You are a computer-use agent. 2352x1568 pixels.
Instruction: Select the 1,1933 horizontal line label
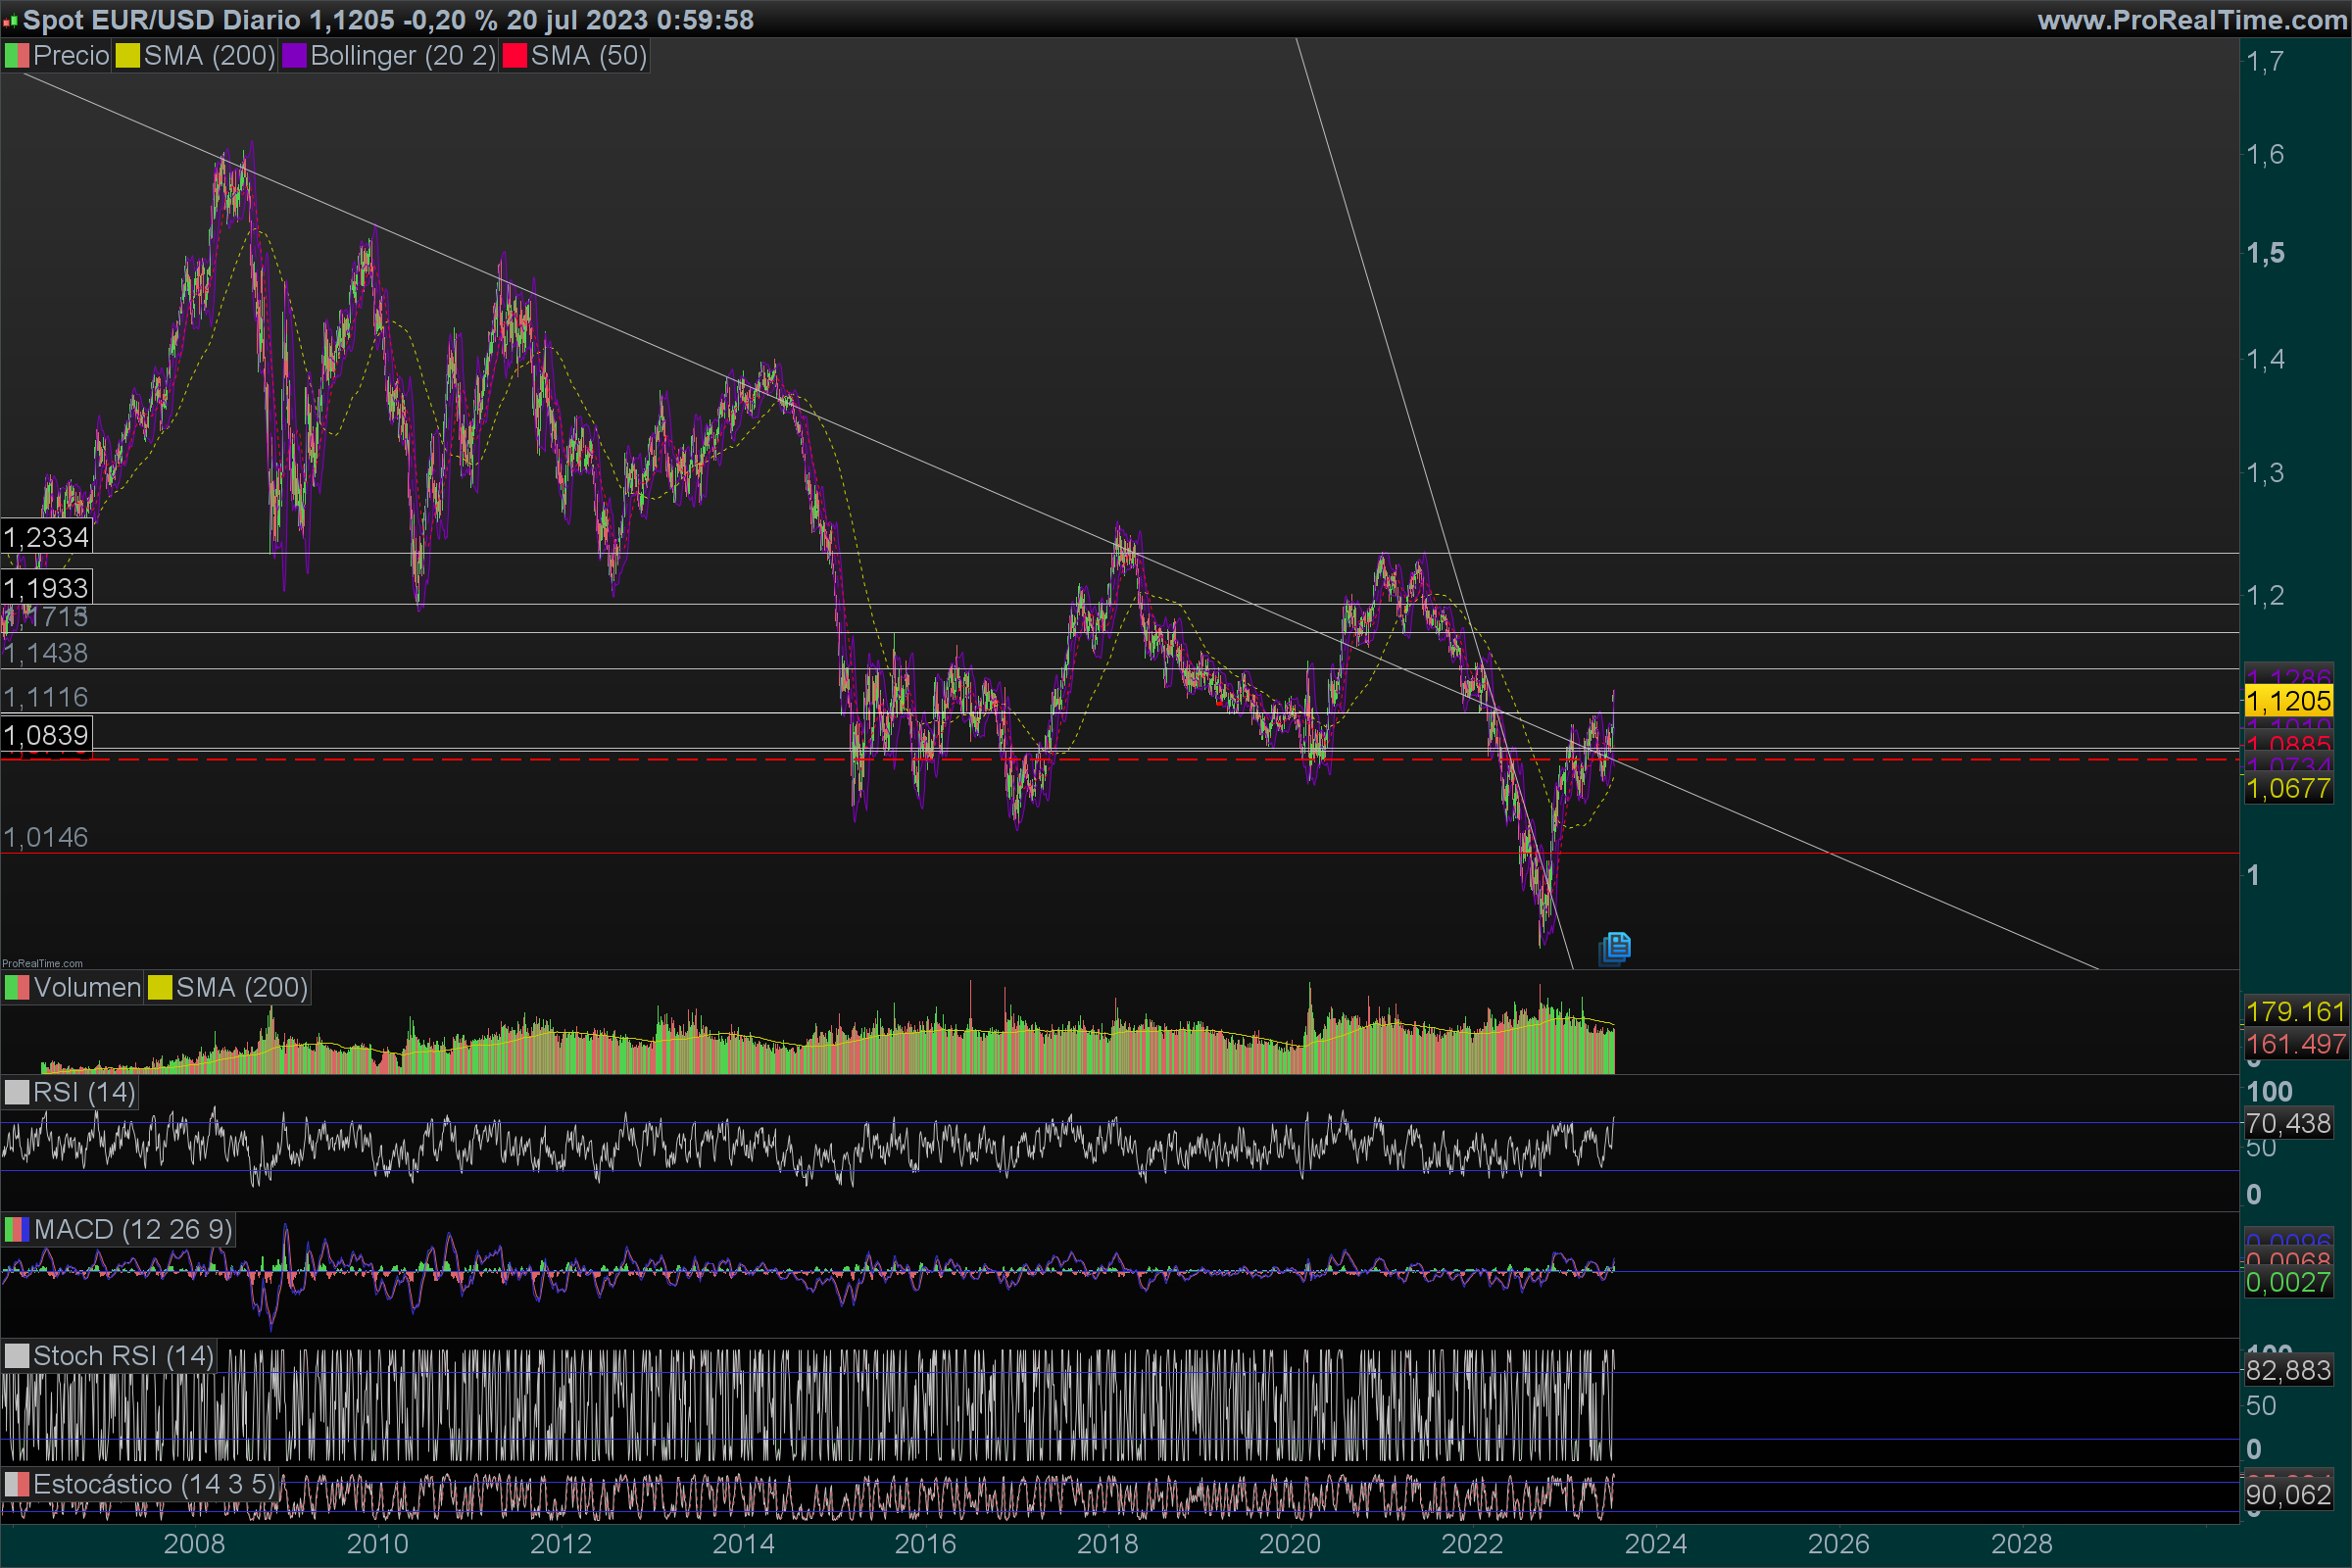pos(46,588)
